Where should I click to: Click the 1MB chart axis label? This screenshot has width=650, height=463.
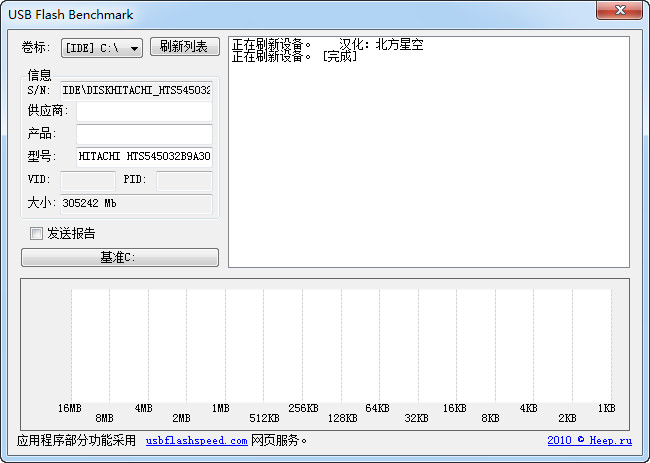click(x=221, y=408)
